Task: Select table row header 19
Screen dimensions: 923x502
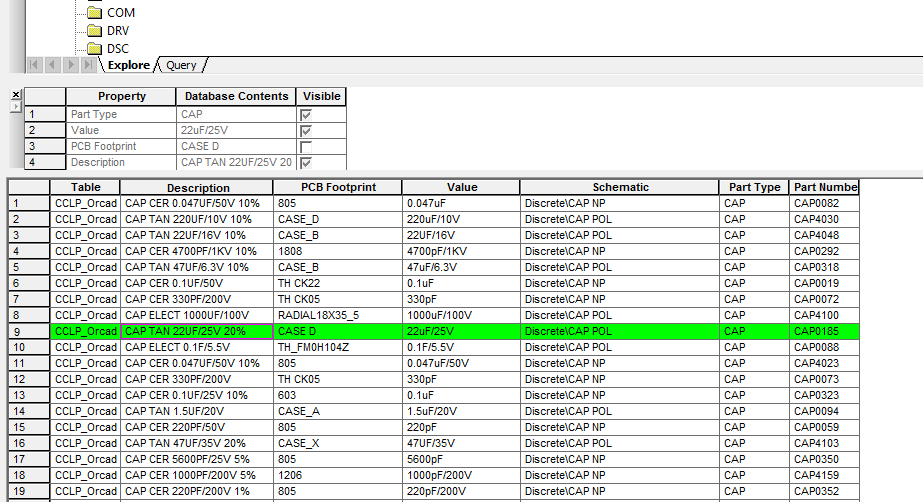Action: pos(29,491)
